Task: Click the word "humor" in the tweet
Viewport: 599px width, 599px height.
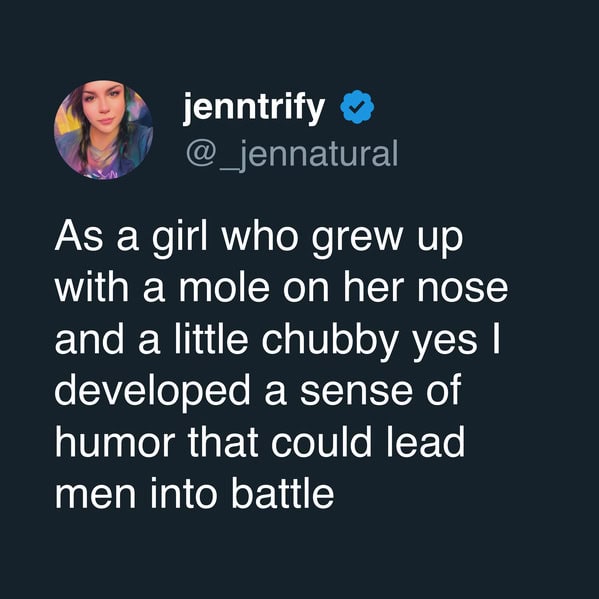Action: [x=115, y=441]
